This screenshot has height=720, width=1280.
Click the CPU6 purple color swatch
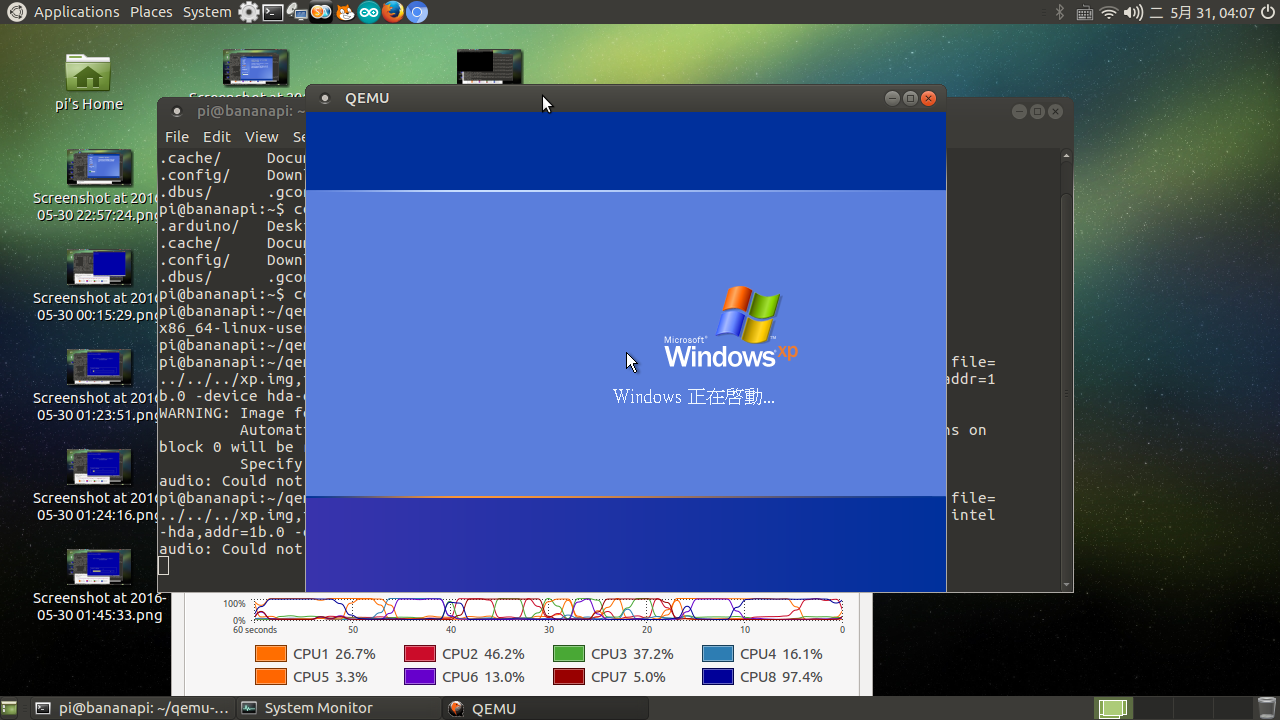pos(420,677)
